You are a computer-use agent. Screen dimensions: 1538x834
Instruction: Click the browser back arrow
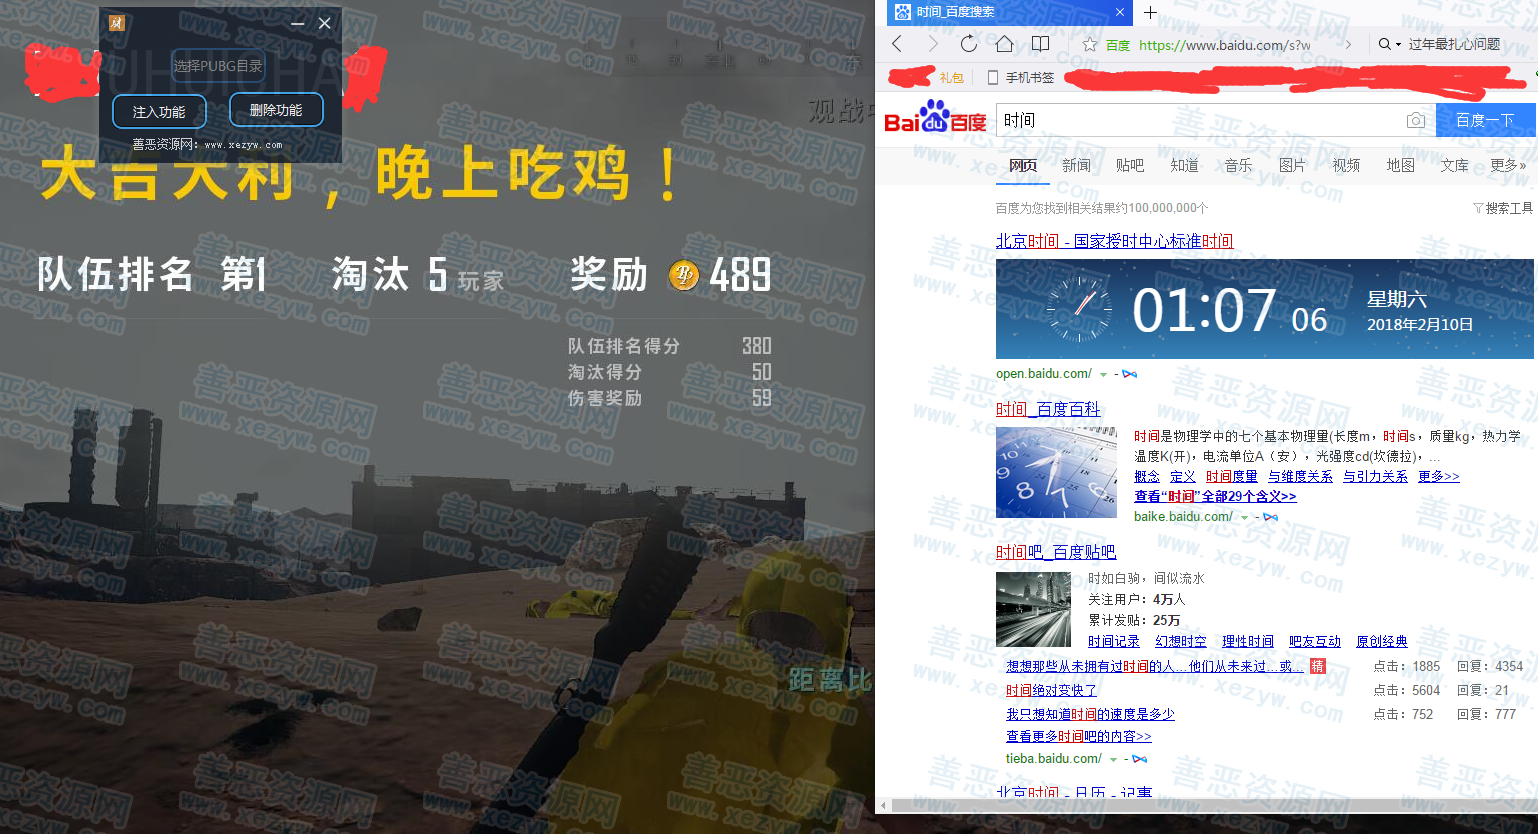pos(897,44)
